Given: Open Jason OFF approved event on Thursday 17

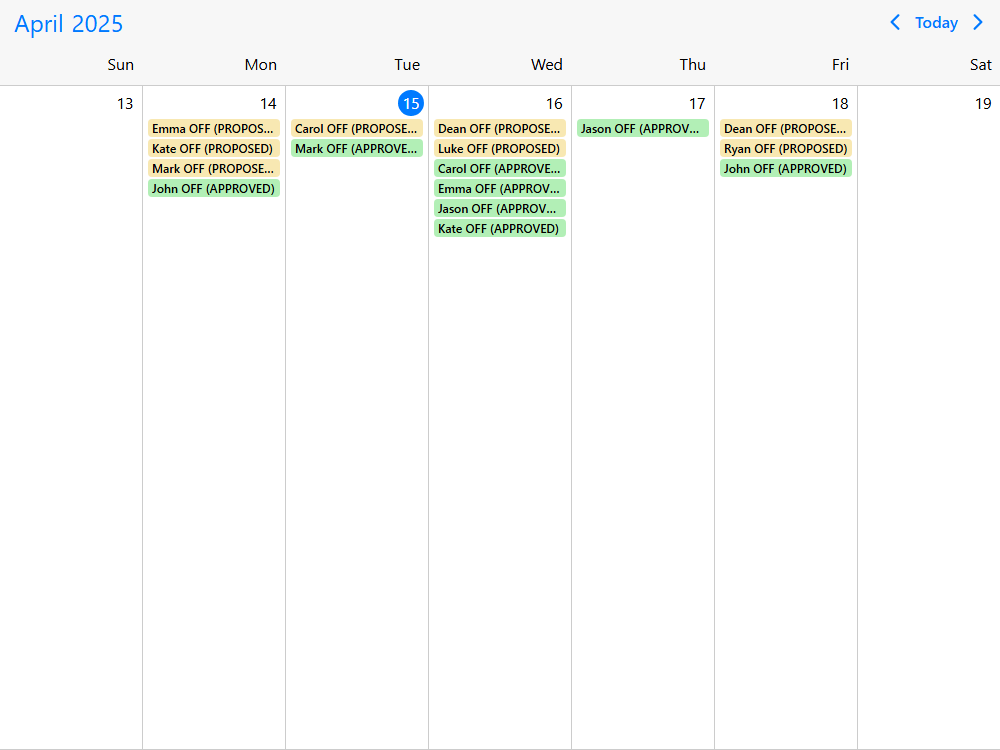Looking at the screenshot, I should [x=642, y=128].
